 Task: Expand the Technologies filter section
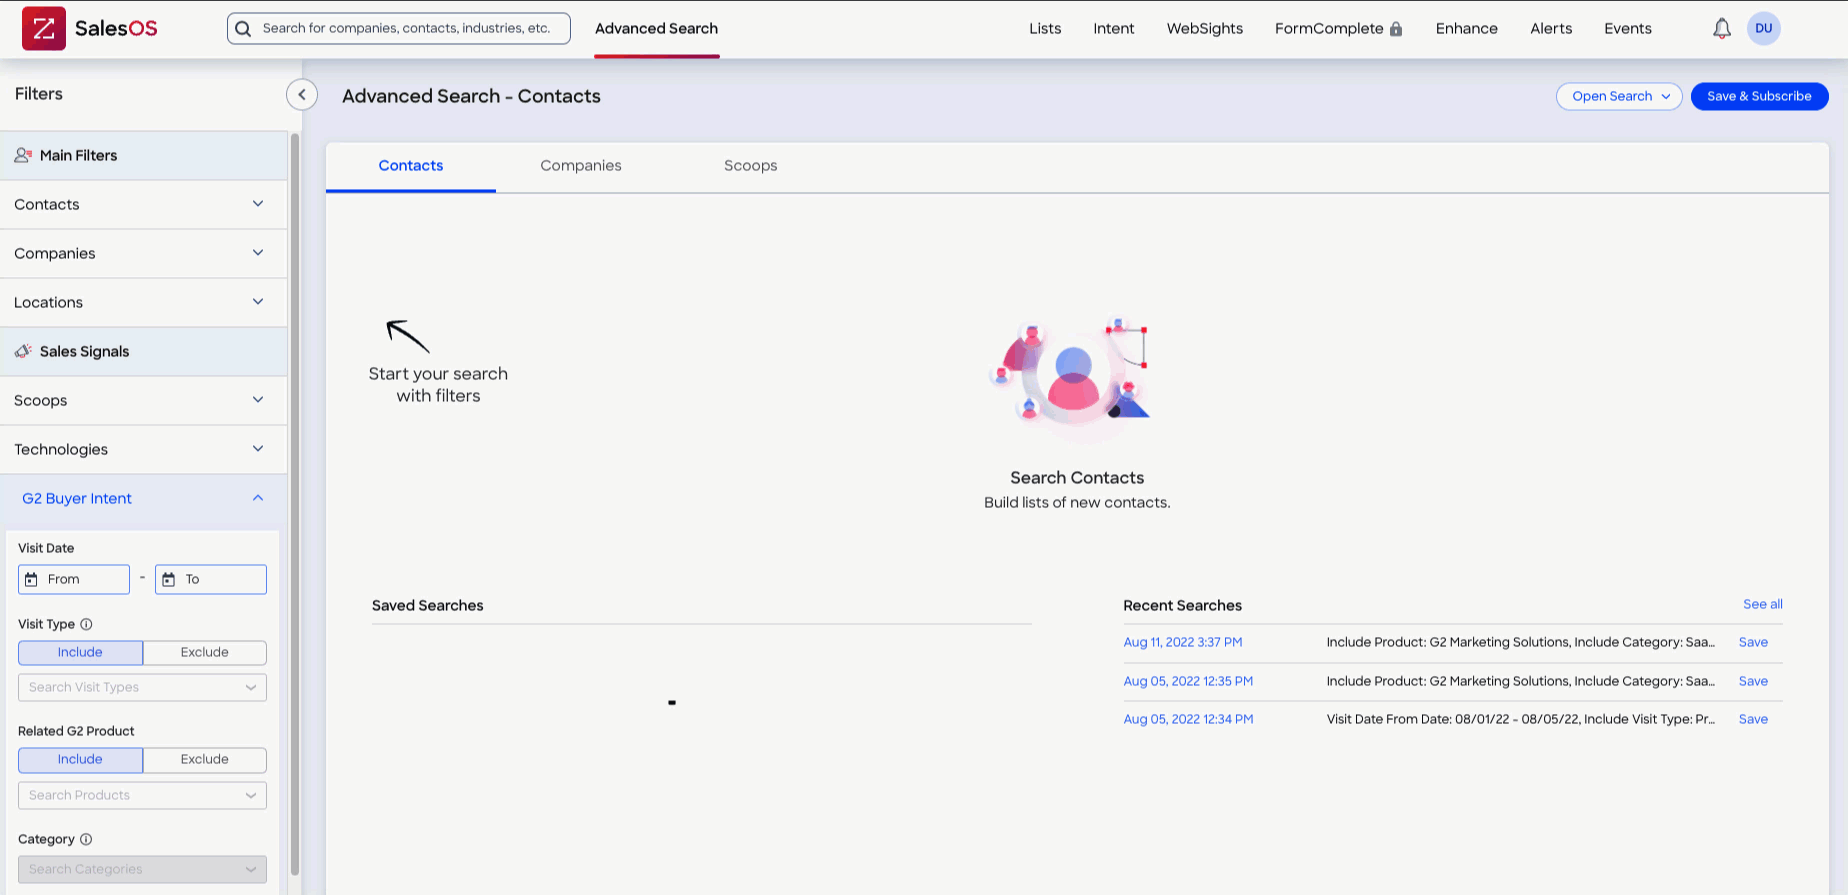click(x=143, y=449)
